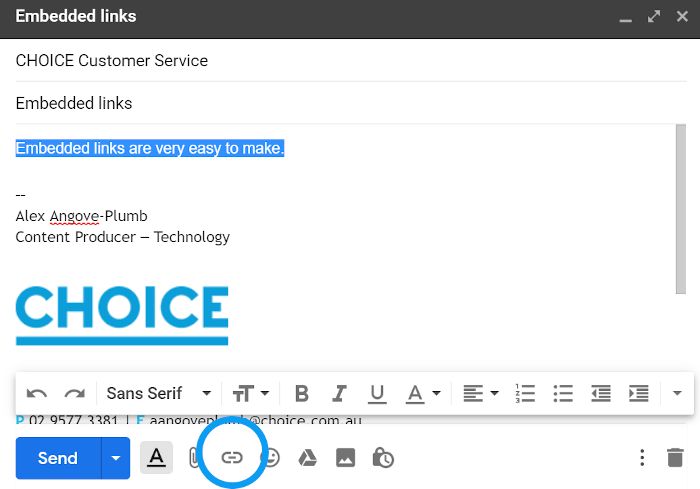Toggle italic formatting
The image size is (700, 489).
[339, 393]
